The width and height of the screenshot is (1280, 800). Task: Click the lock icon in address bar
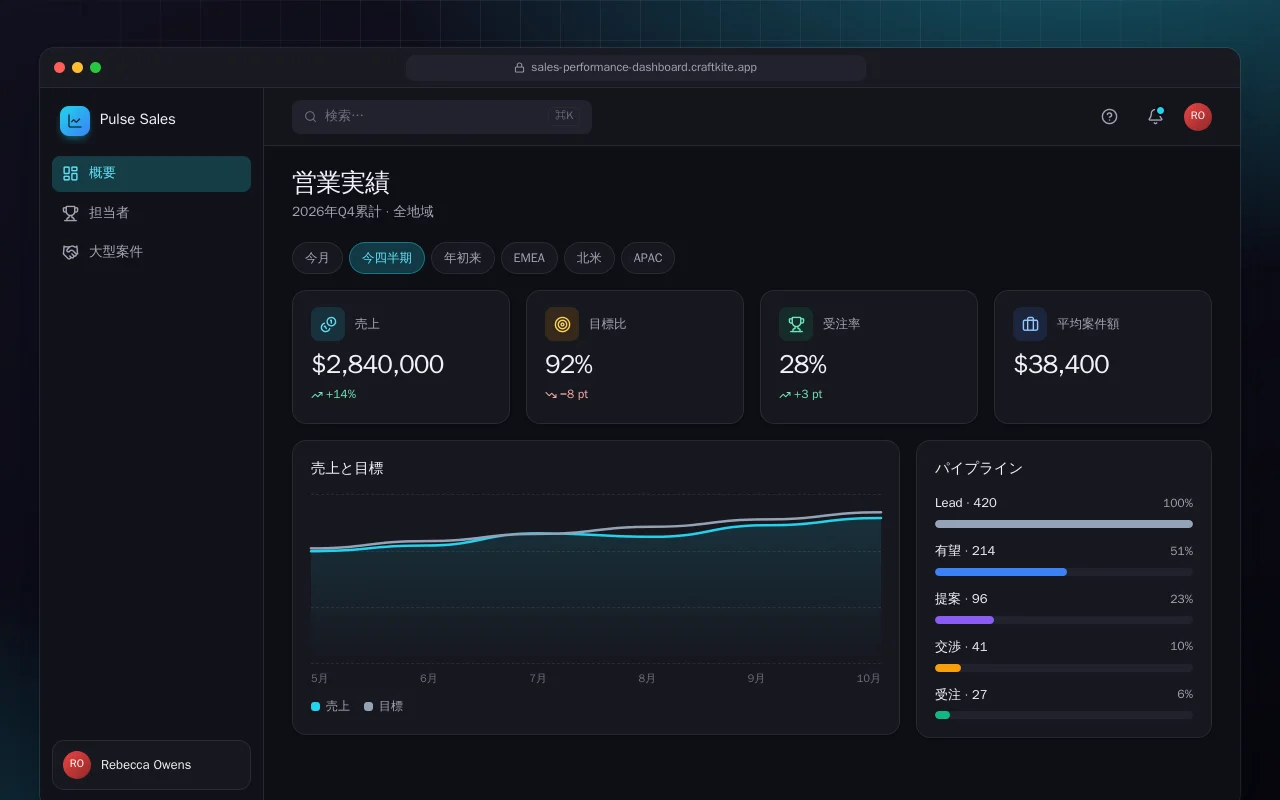[x=519, y=68]
